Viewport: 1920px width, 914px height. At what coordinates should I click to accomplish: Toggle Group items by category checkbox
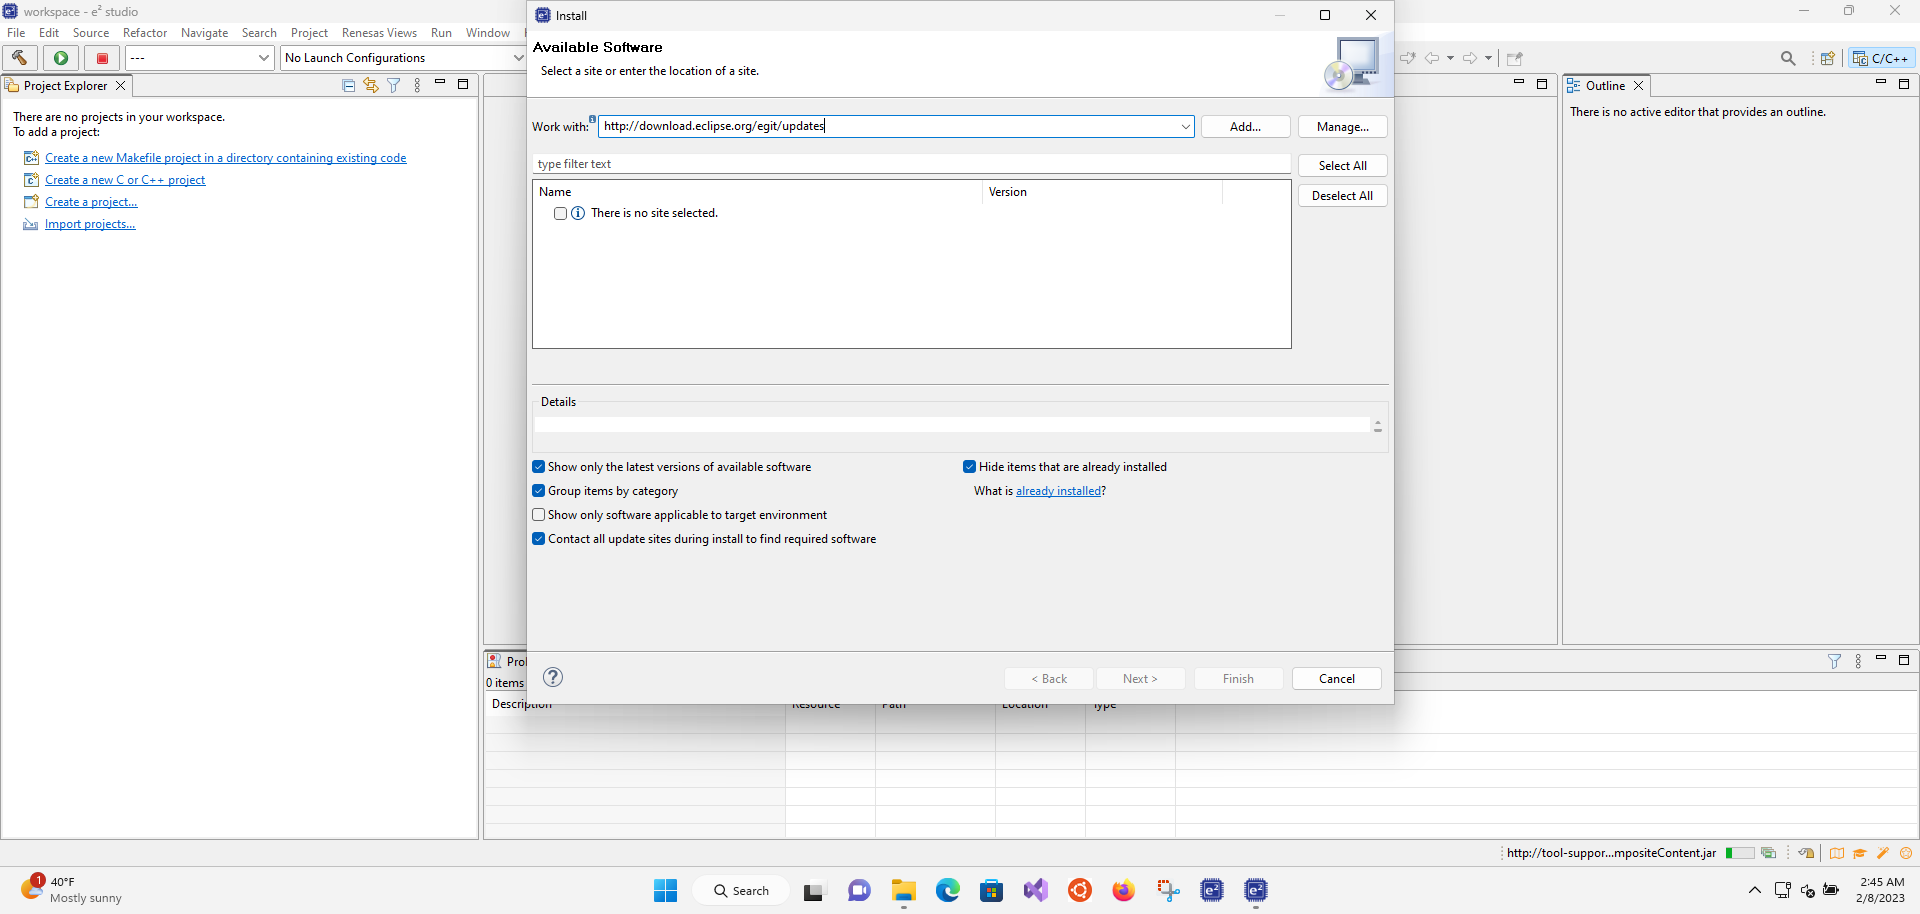pyautogui.click(x=539, y=491)
